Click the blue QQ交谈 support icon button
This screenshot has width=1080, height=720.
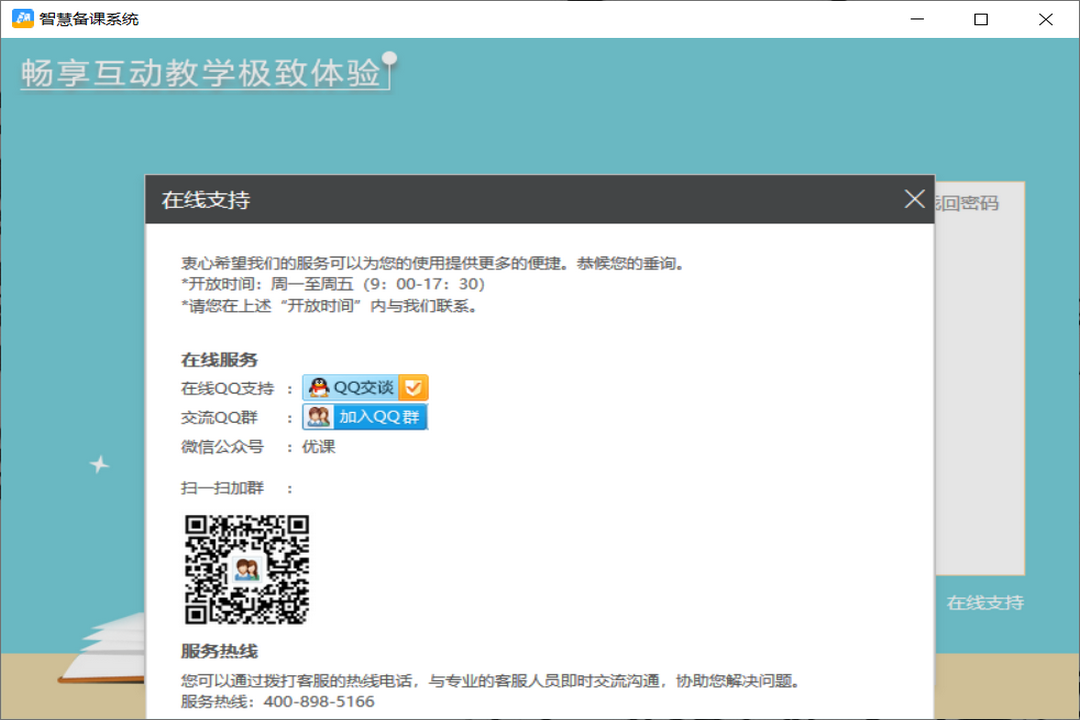click(362, 387)
